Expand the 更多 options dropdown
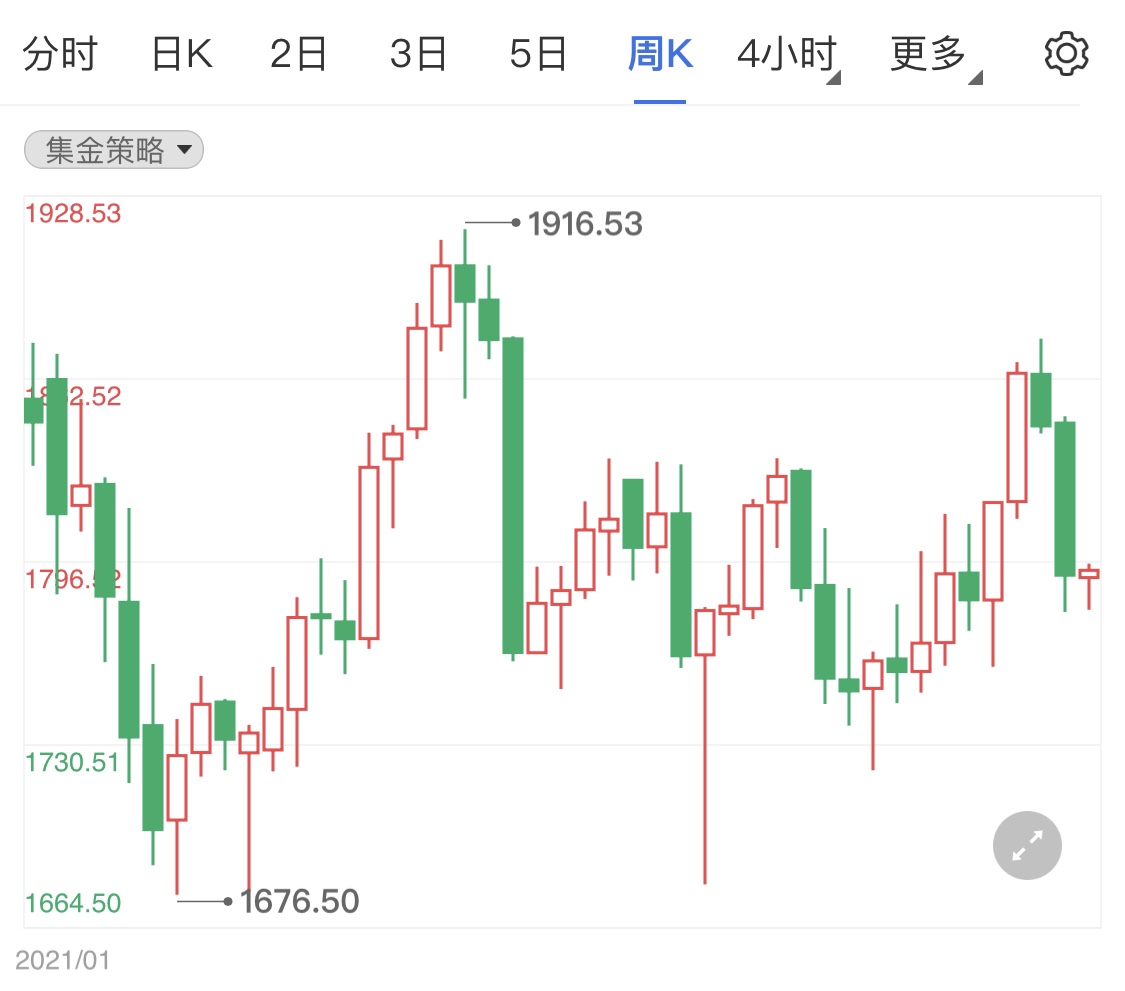The width and height of the screenshot is (1125, 991). 936,55
